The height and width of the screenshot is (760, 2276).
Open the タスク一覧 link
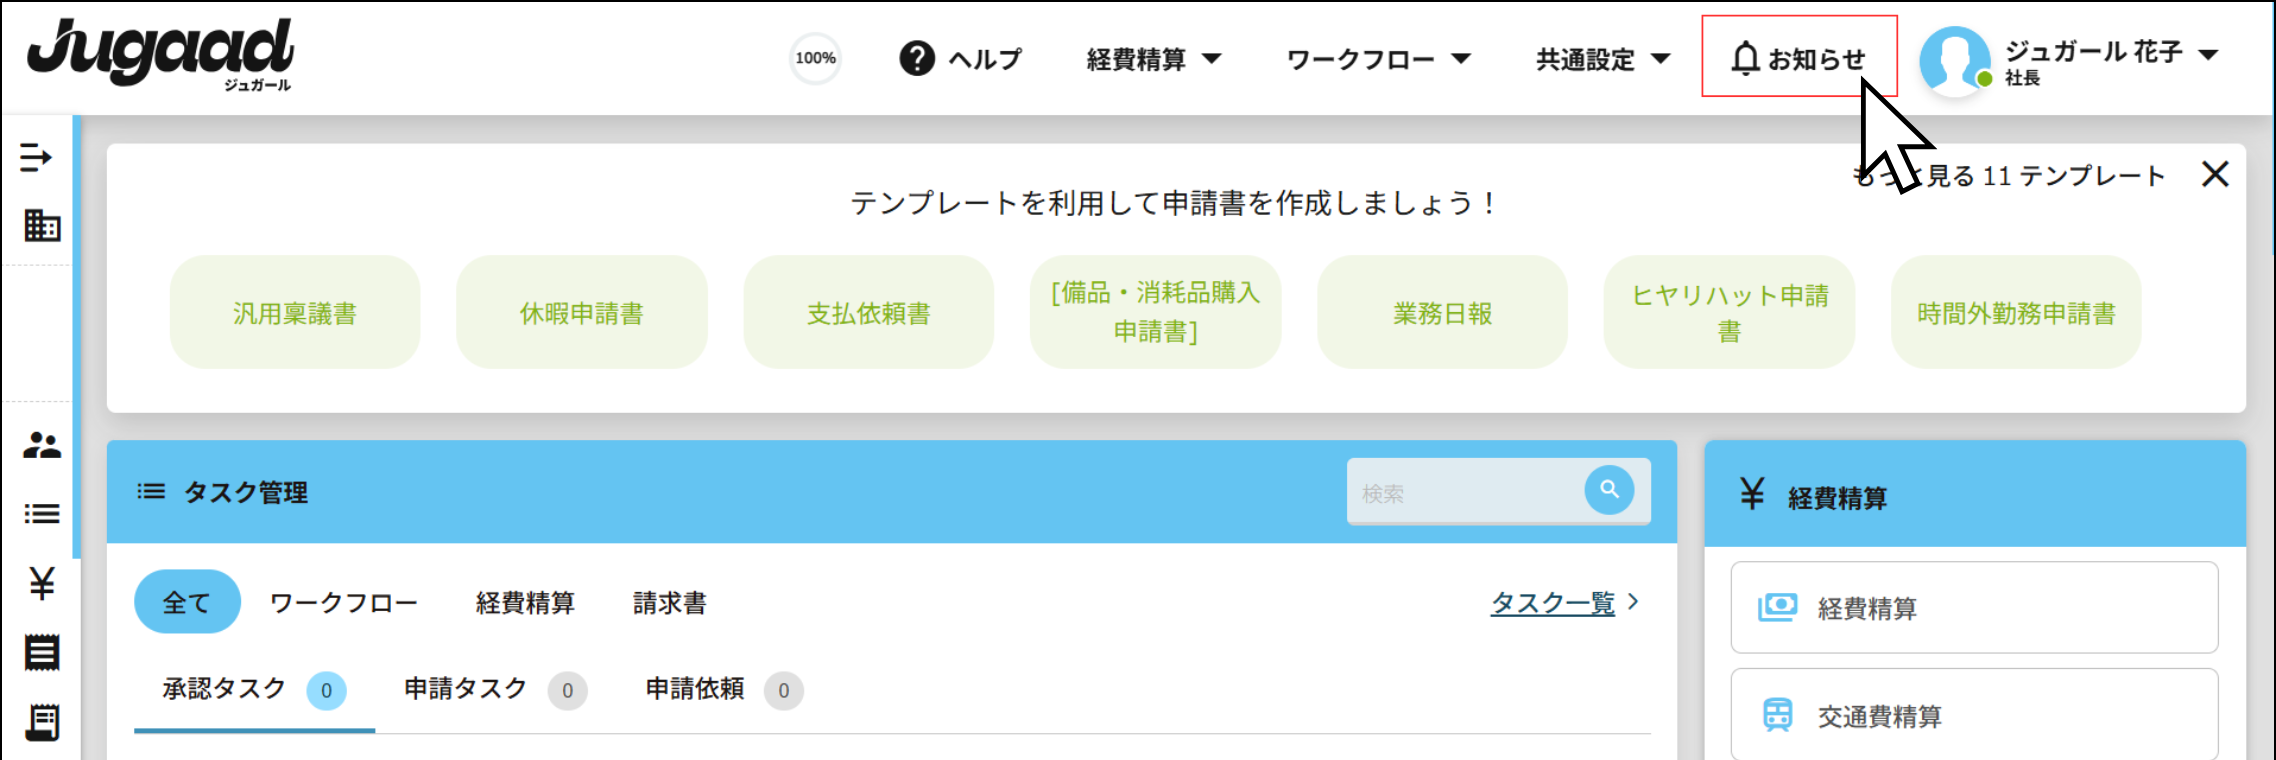(1553, 603)
